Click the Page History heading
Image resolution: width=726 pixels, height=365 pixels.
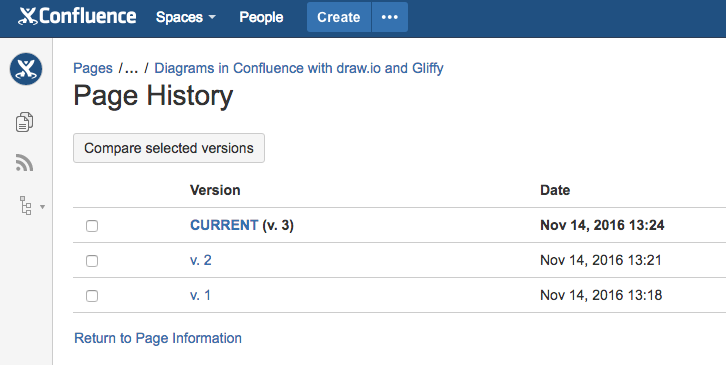click(x=153, y=97)
